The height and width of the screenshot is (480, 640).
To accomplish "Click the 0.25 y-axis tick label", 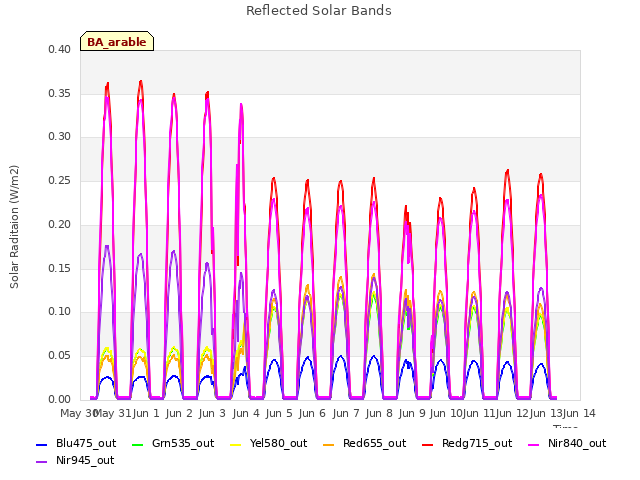I will (x=60, y=181).
